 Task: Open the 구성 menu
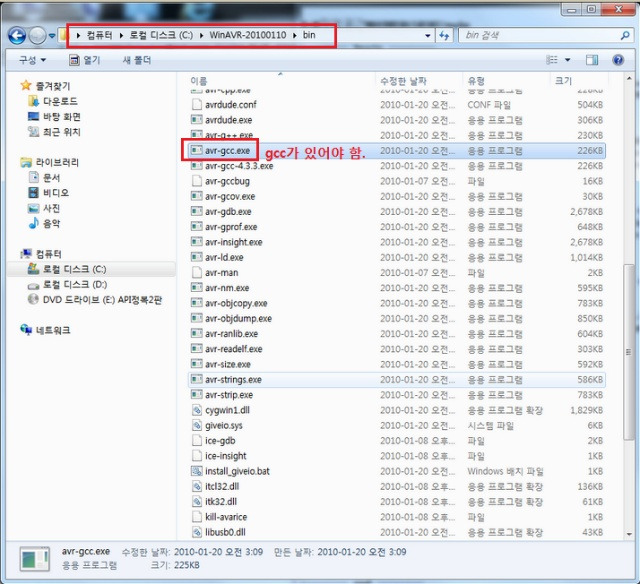pos(32,60)
